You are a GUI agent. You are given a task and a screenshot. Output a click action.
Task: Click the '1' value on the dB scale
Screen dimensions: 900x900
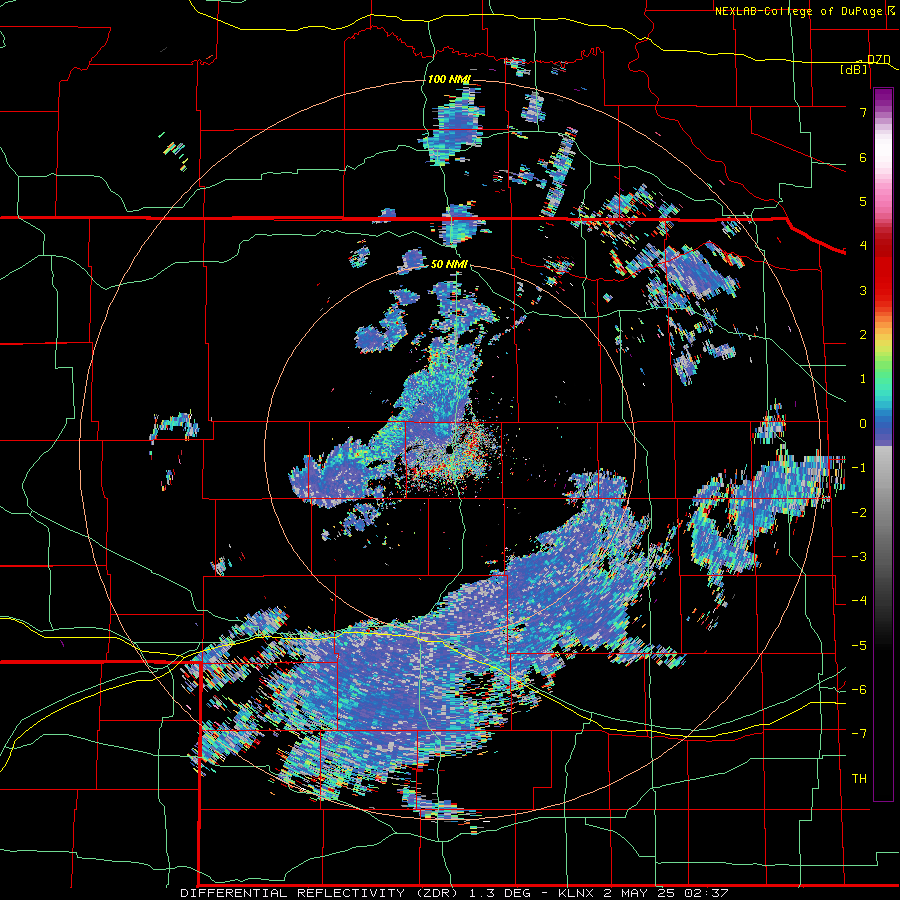pyautogui.click(x=863, y=379)
